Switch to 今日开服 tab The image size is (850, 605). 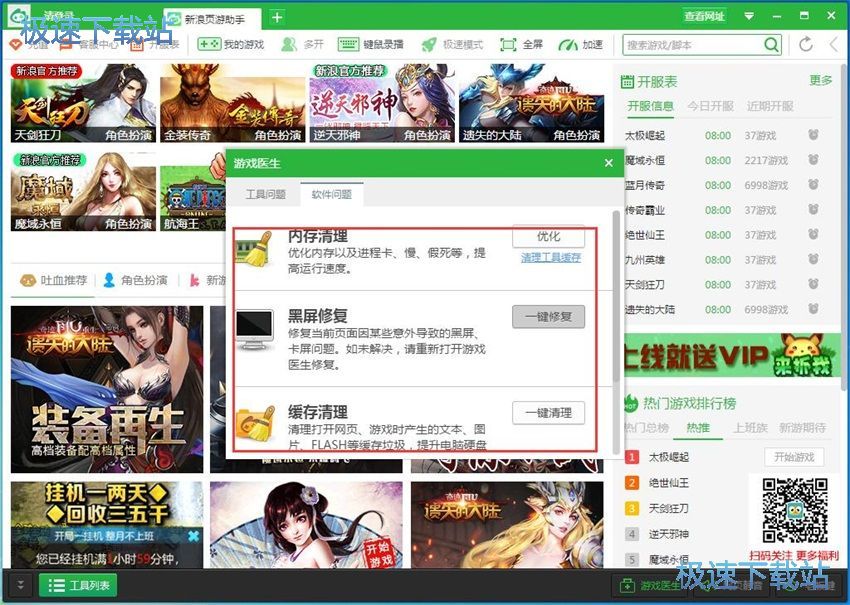click(x=710, y=106)
